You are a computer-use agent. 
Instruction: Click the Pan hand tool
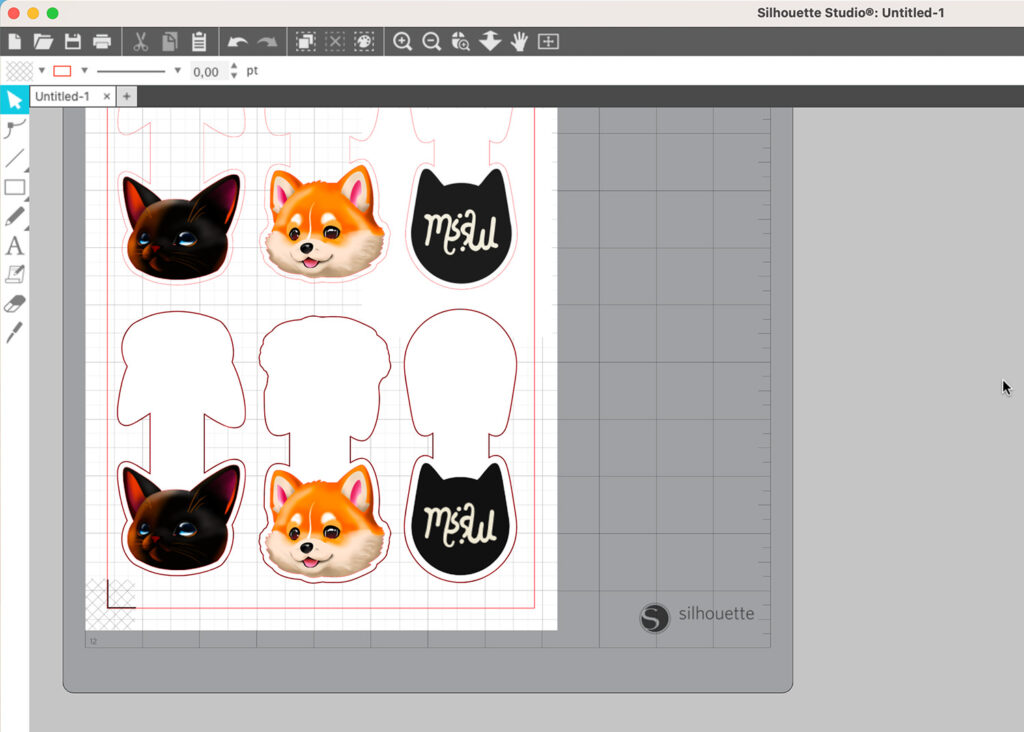(519, 42)
